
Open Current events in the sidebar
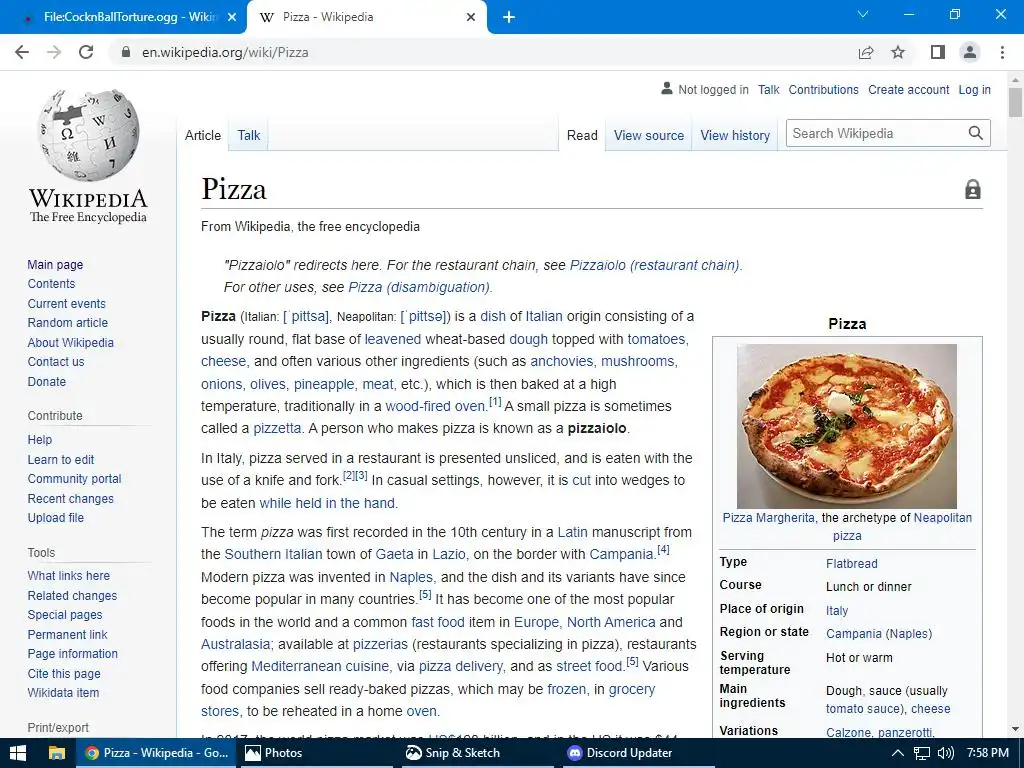coord(66,304)
